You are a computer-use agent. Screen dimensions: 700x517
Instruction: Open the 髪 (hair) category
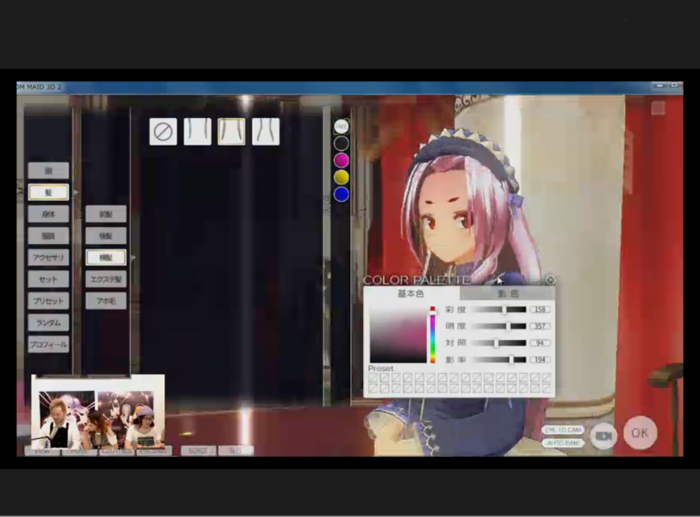pyautogui.click(x=48, y=192)
